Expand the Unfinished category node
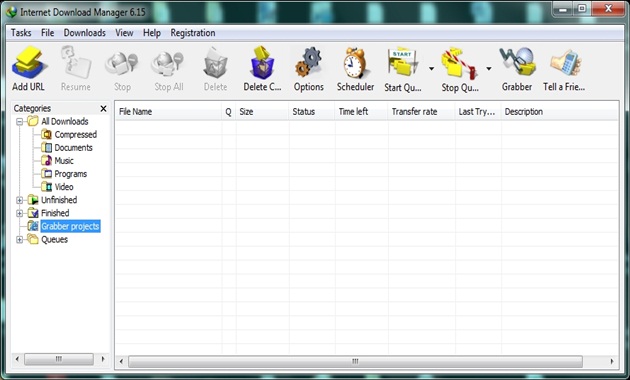Screen dimensions: 630x380 click(x=19, y=200)
